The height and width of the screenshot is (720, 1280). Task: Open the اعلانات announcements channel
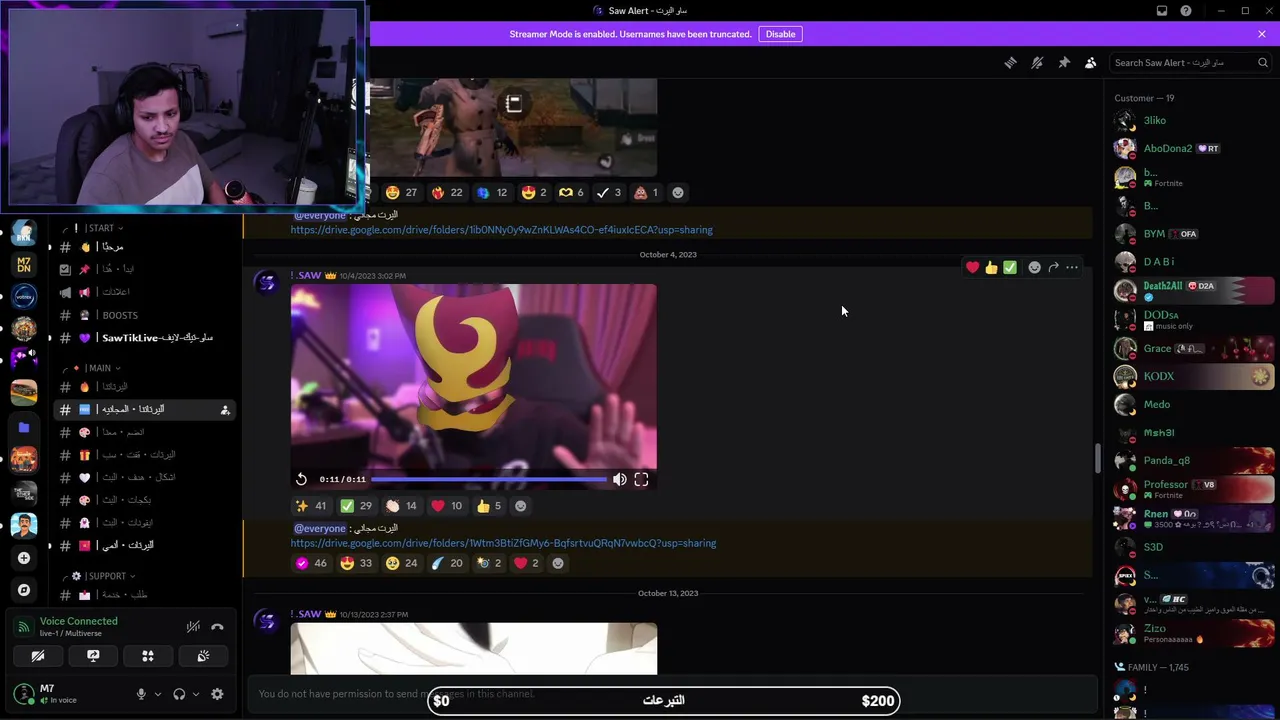pos(145,292)
